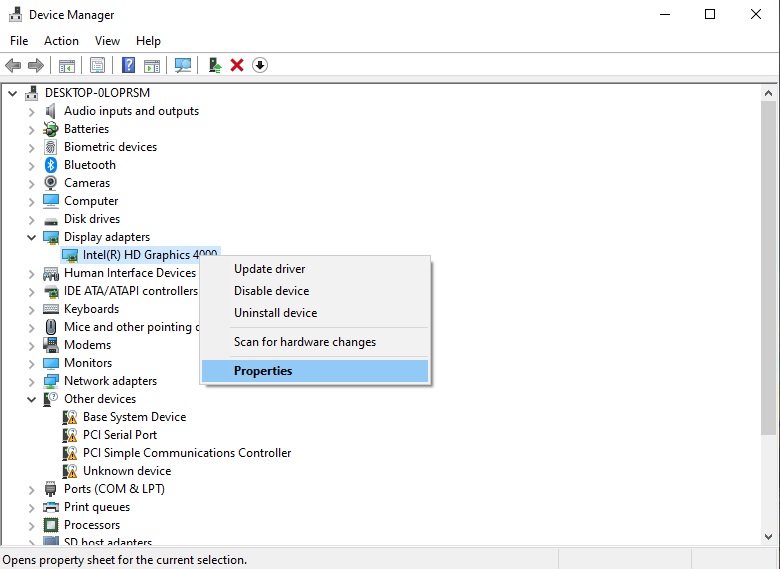This screenshot has width=780, height=569.
Task: Click the Cameras webcam icon
Action: [51, 183]
